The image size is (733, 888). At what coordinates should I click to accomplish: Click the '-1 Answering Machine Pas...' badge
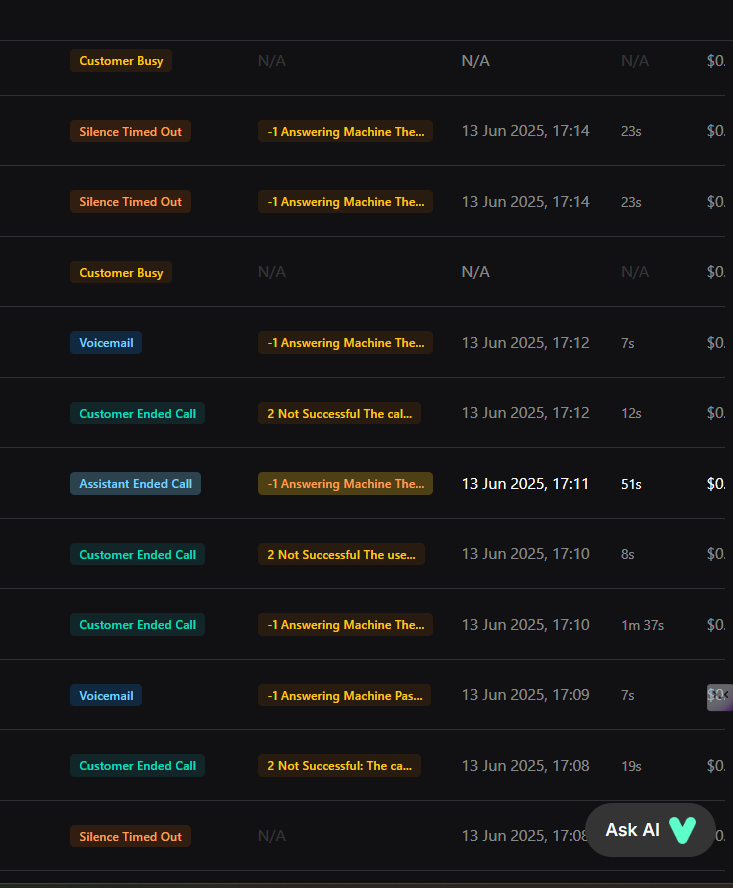point(344,695)
